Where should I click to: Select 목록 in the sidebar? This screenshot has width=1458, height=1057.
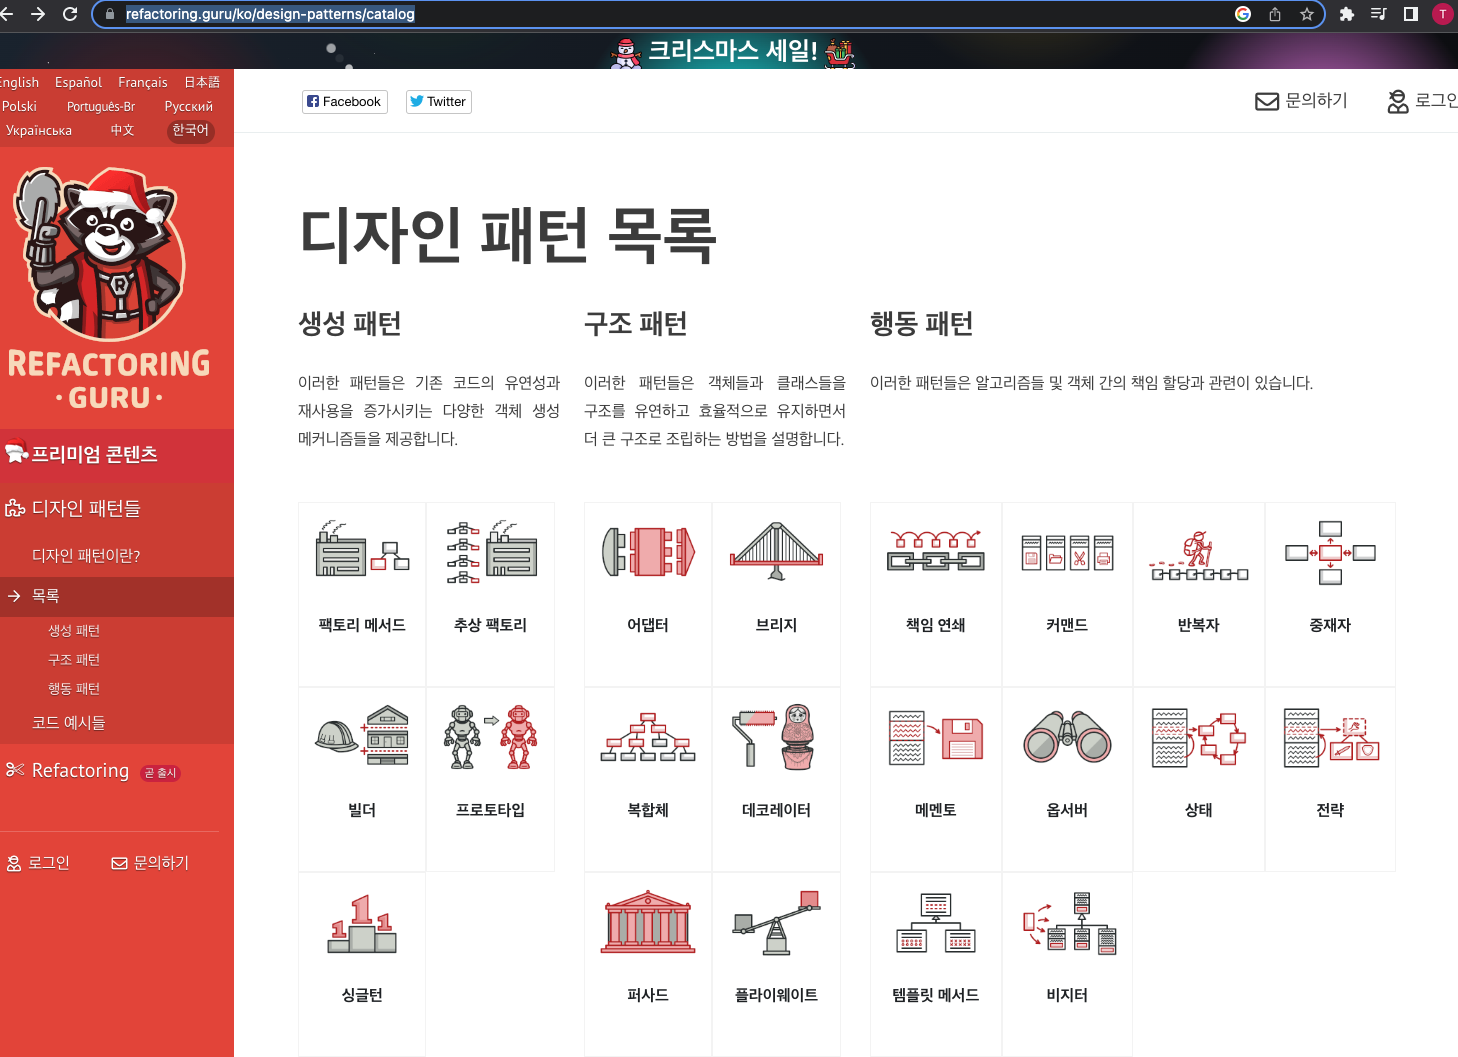tap(117, 596)
